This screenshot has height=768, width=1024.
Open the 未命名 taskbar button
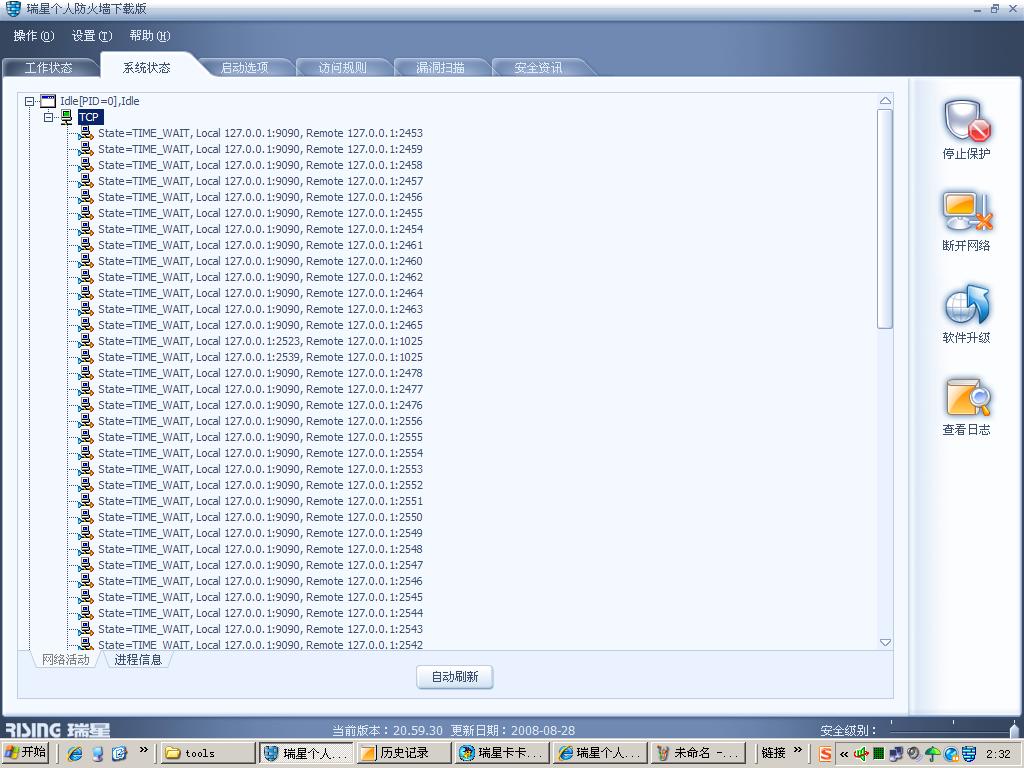[x=698, y=753]
